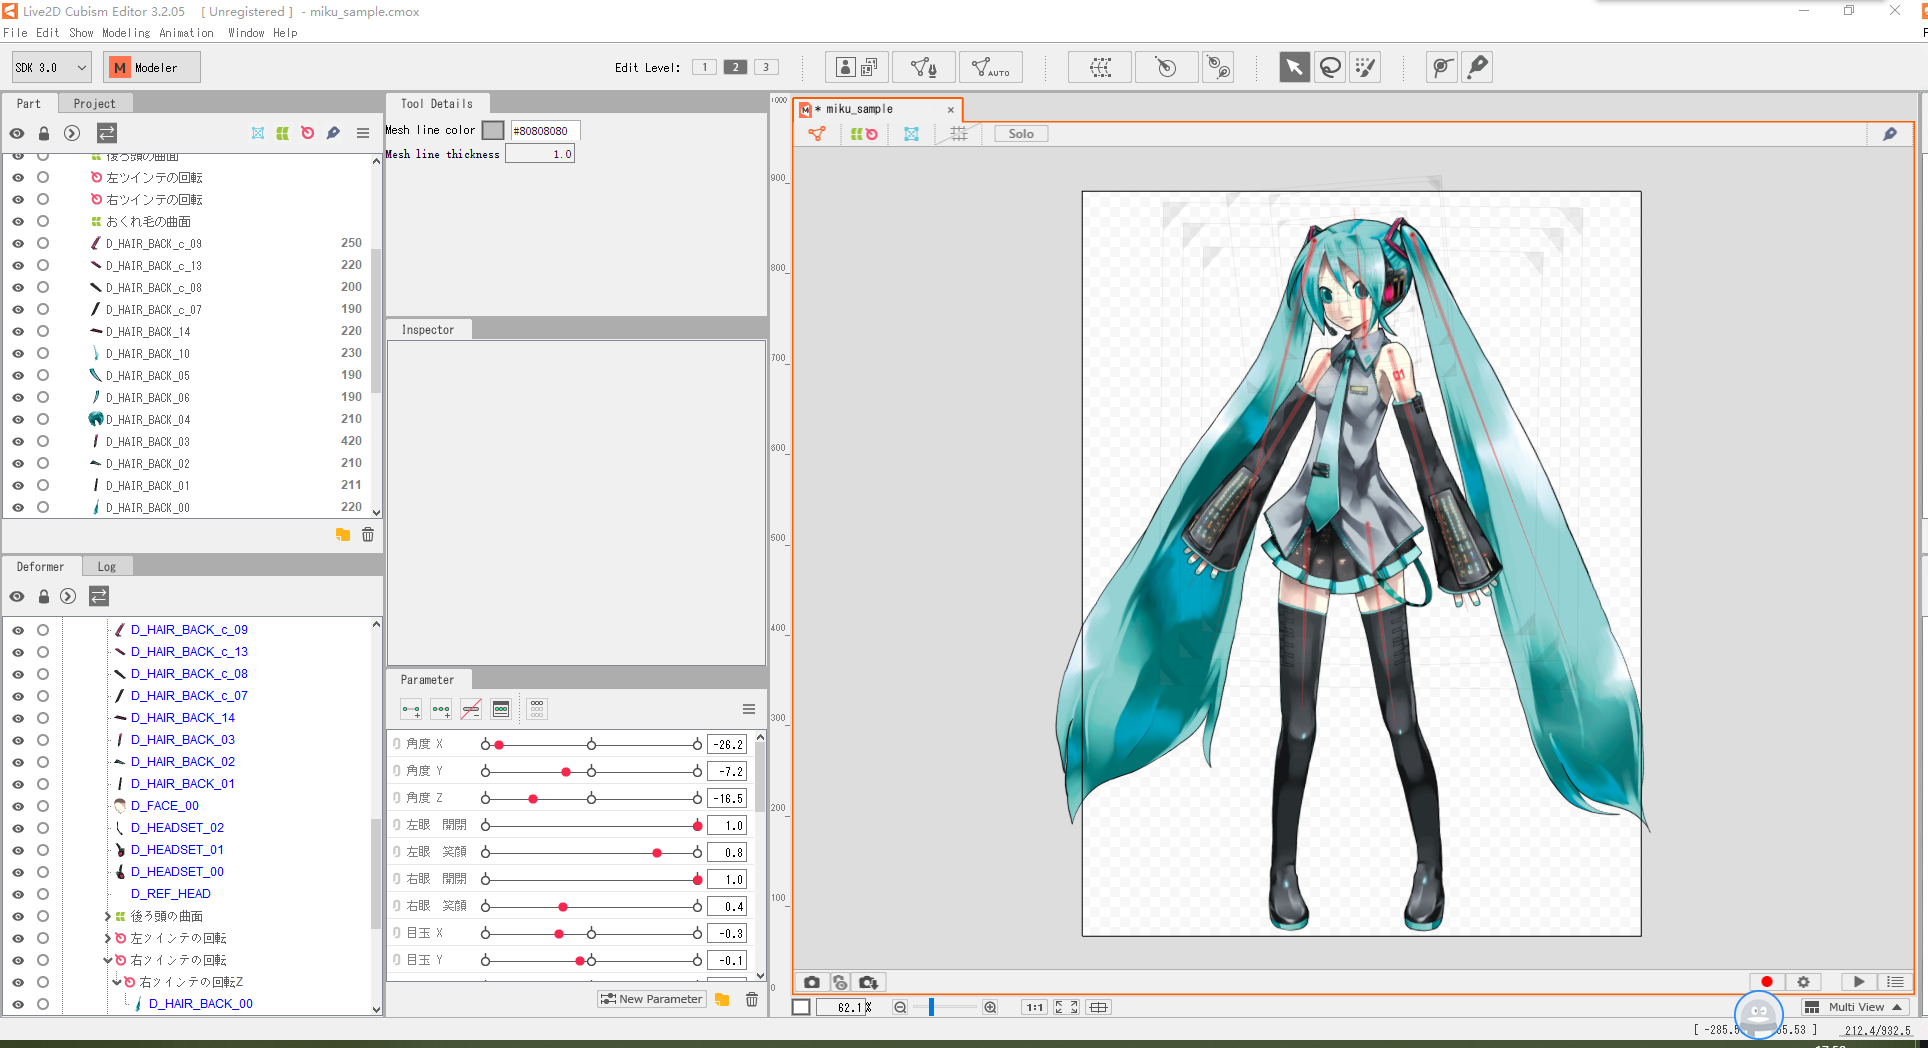This screenshot has height=1048, width=1928.
Task: Select the Brush selection tool
Action: 1365,67
